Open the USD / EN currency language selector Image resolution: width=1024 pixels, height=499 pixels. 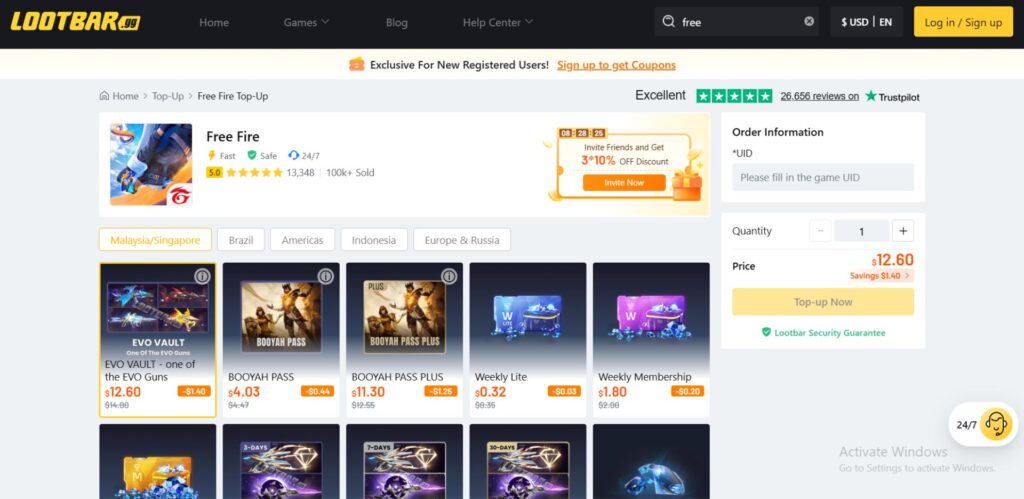[x=866, y=22]
